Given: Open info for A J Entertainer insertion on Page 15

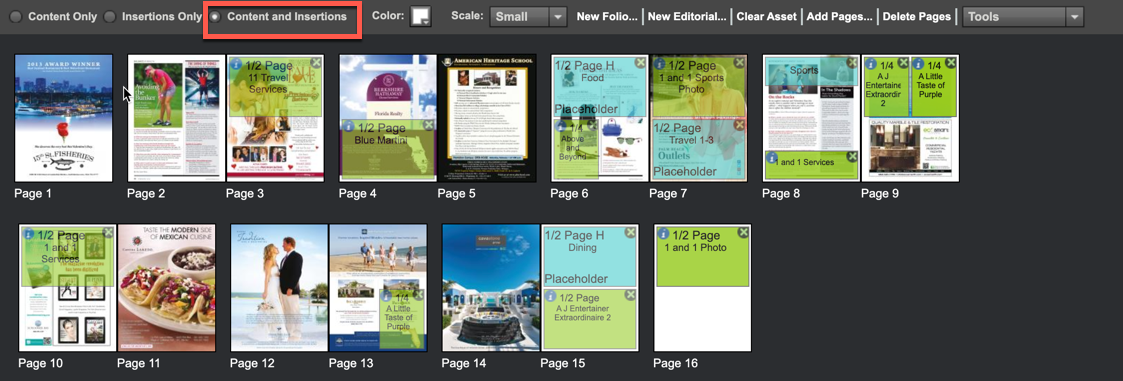Looking at the screenshot, I should 551,296.
